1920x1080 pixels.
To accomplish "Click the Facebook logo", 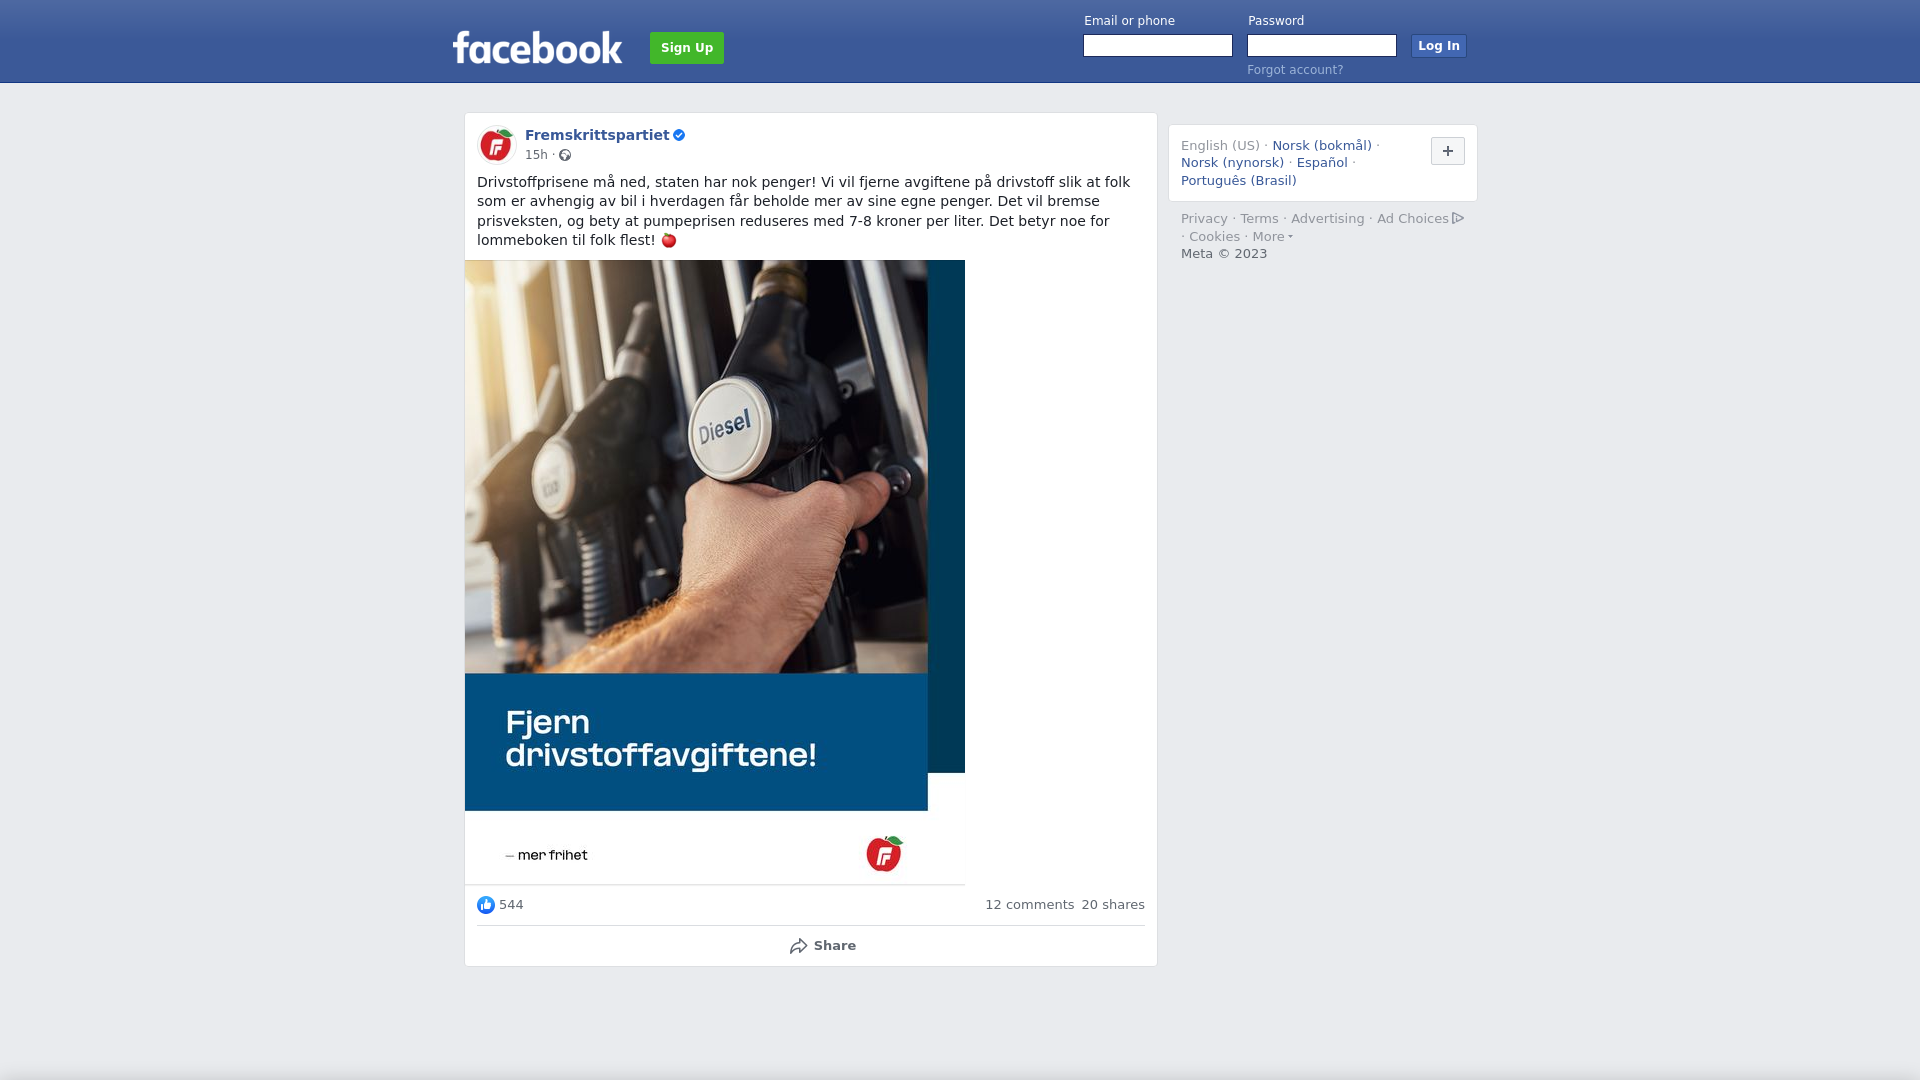I will coord(537,47).
